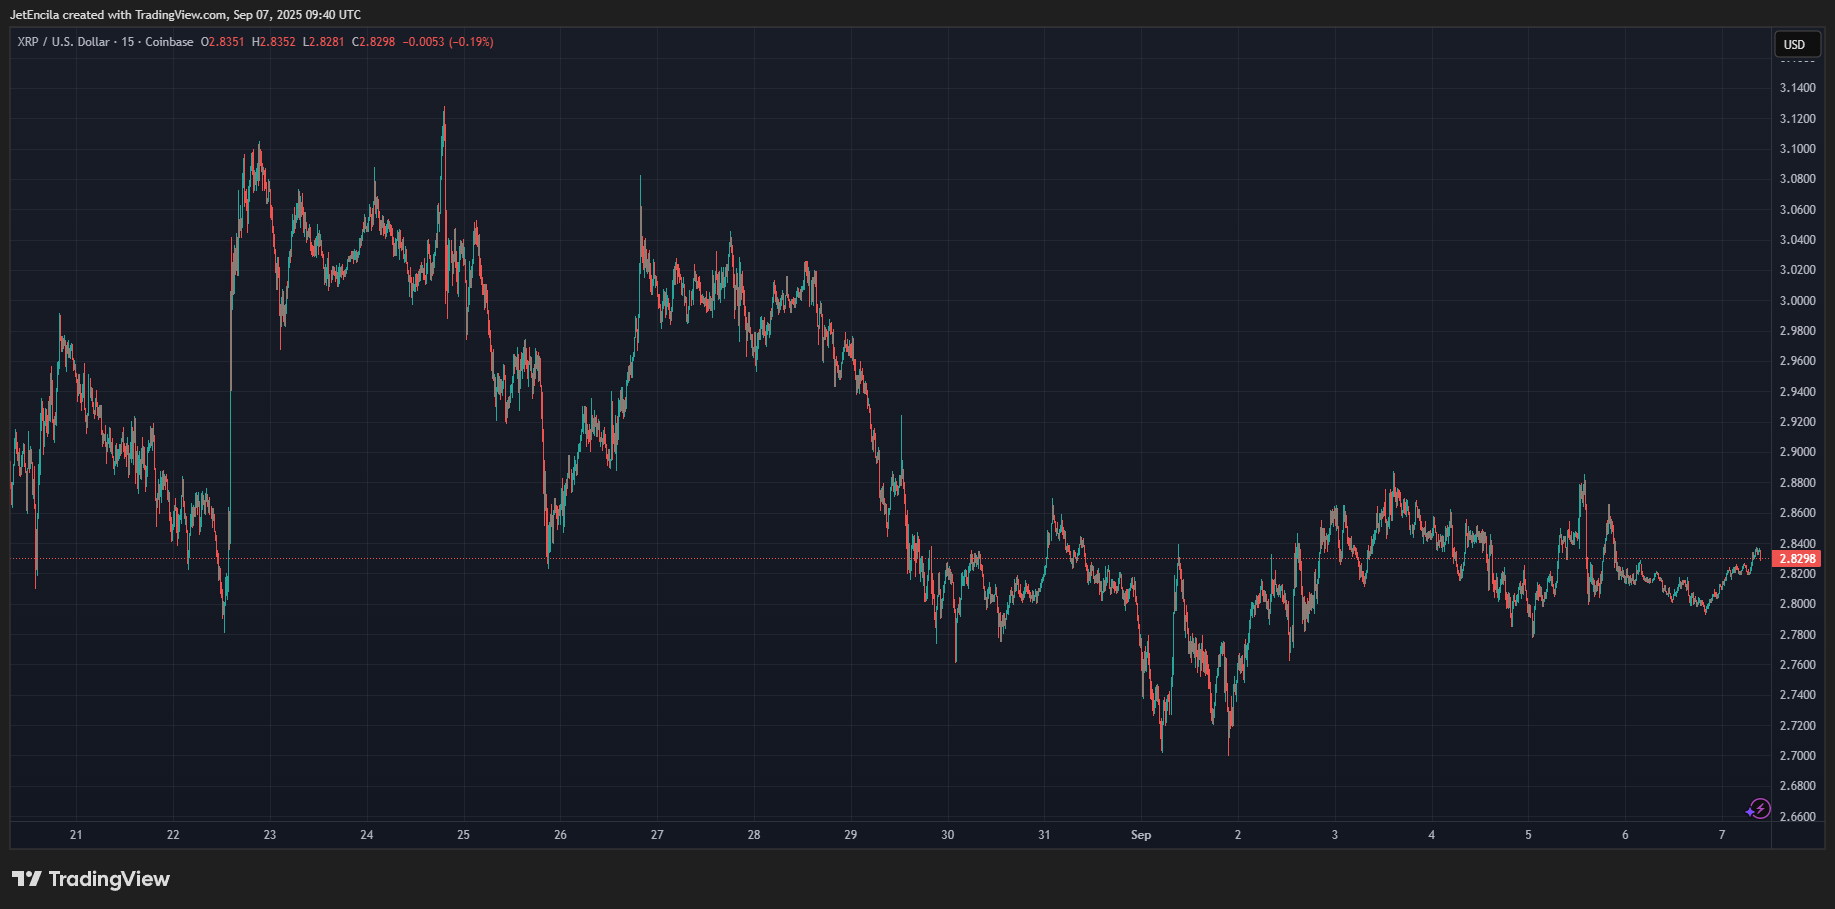
Task: Click the 2.6600 price scale label
Action: click(x=1797, y=817)
